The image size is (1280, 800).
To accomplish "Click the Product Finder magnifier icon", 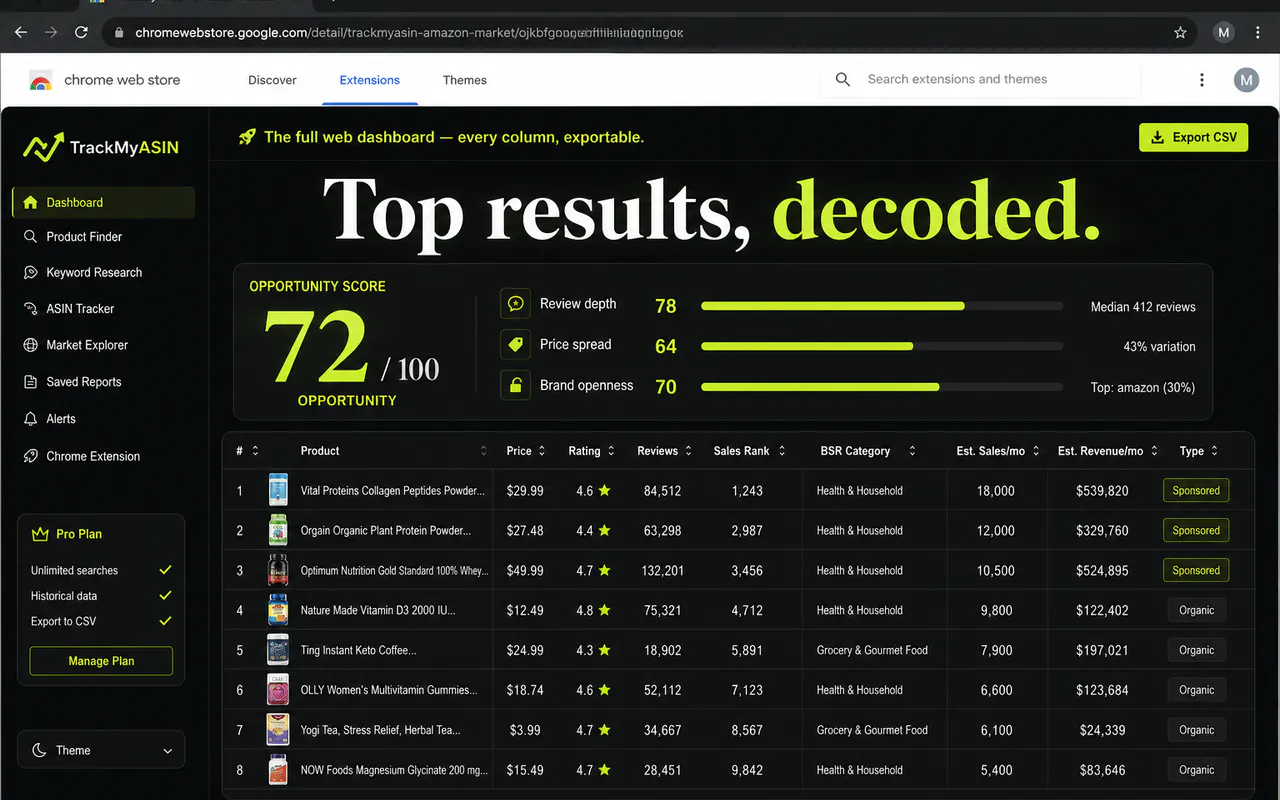I will coord(30,237).
